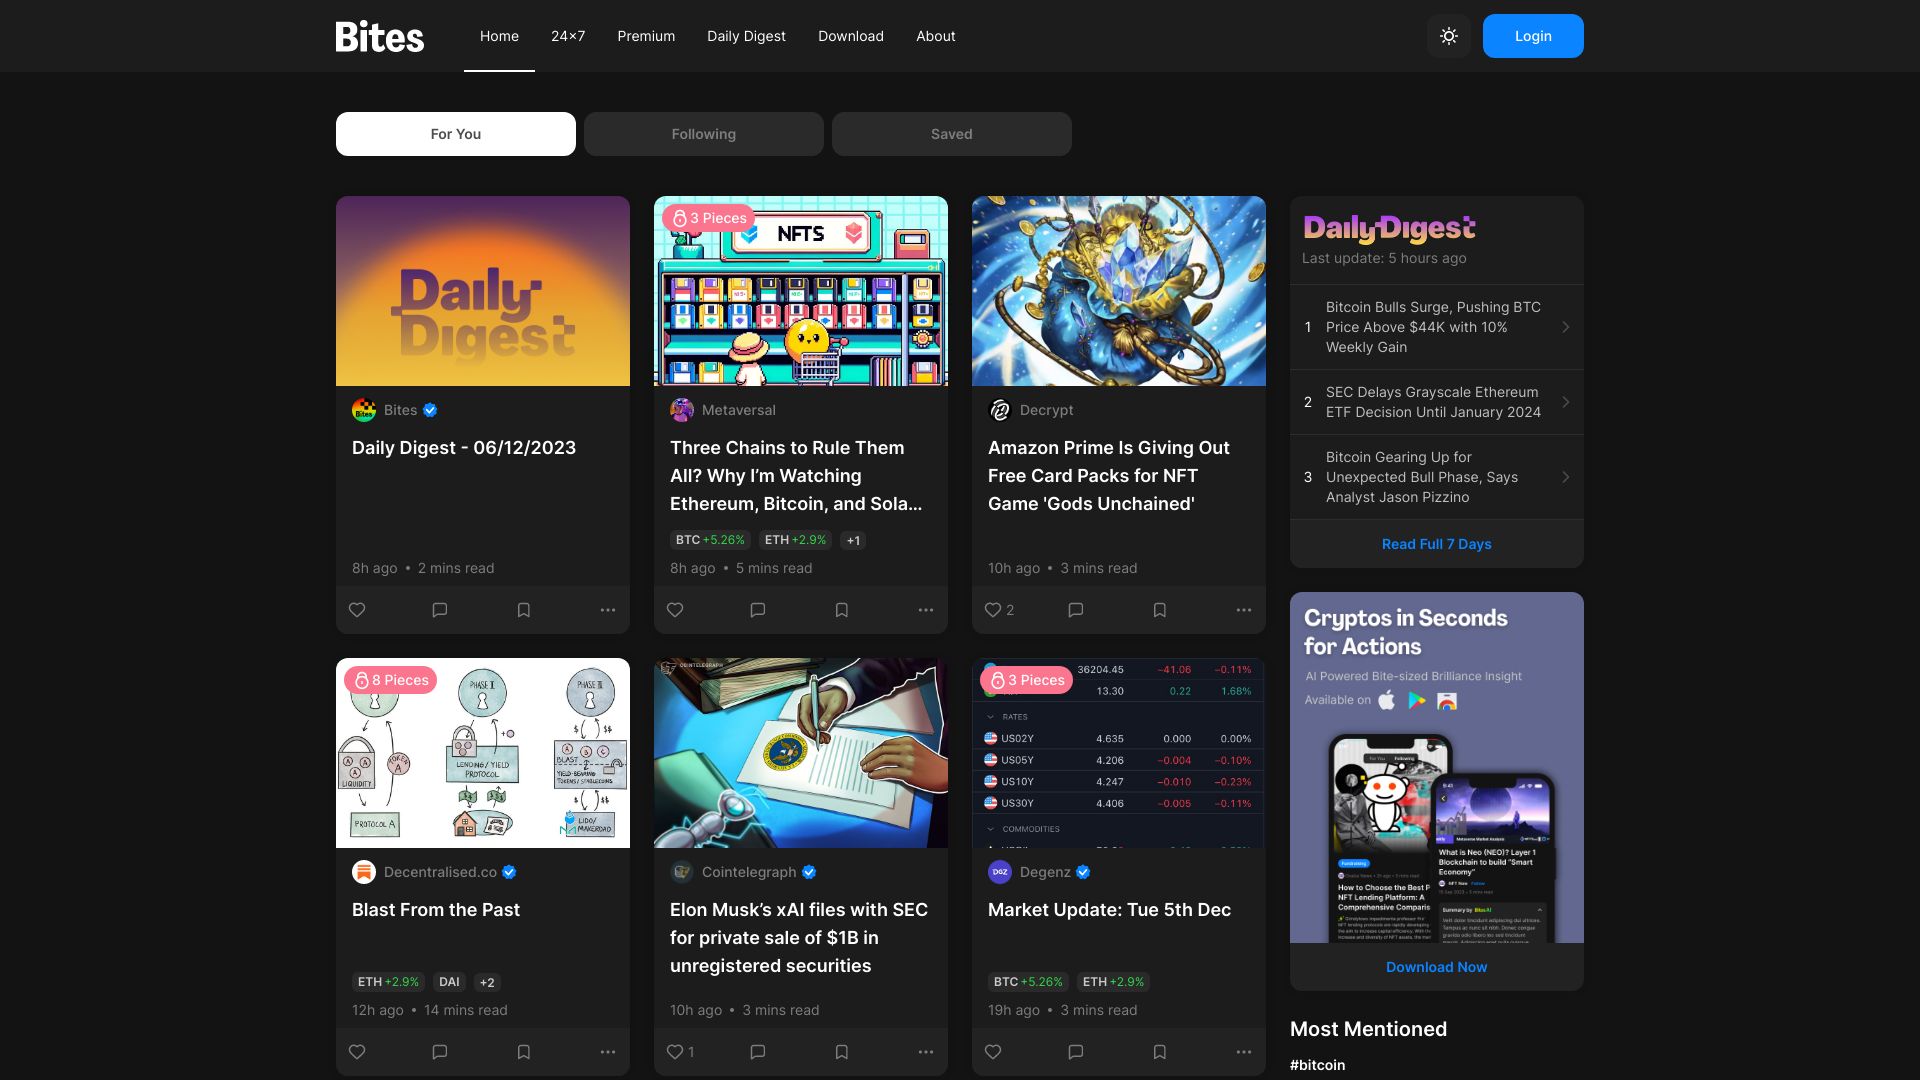Viewport: 1920px width, 1080px height.
Task: Expand SEC Delays Grayscale Ethereum ETF chevron
Action: (1565, 402)
